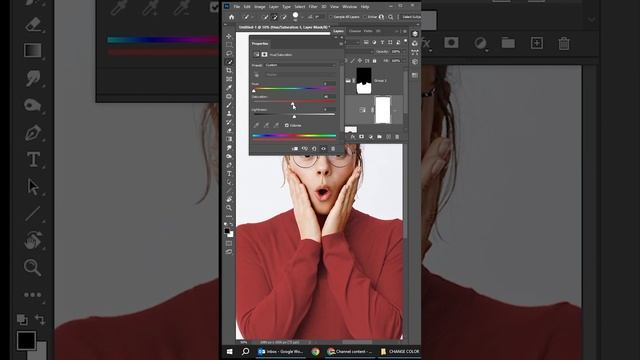Select the Frame tool in center toolbar
This screenshot has width=640, height=360.
coord(229,79)
